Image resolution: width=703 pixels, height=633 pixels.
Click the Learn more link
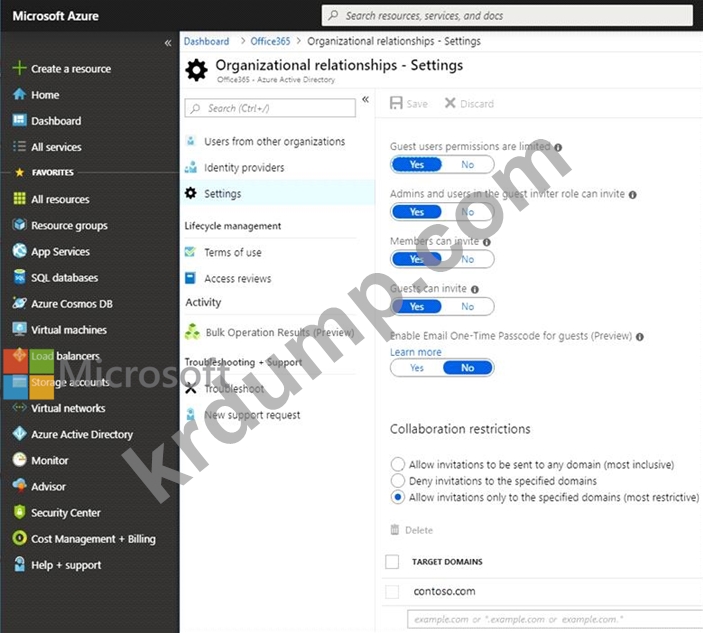[x=415, y=352]
